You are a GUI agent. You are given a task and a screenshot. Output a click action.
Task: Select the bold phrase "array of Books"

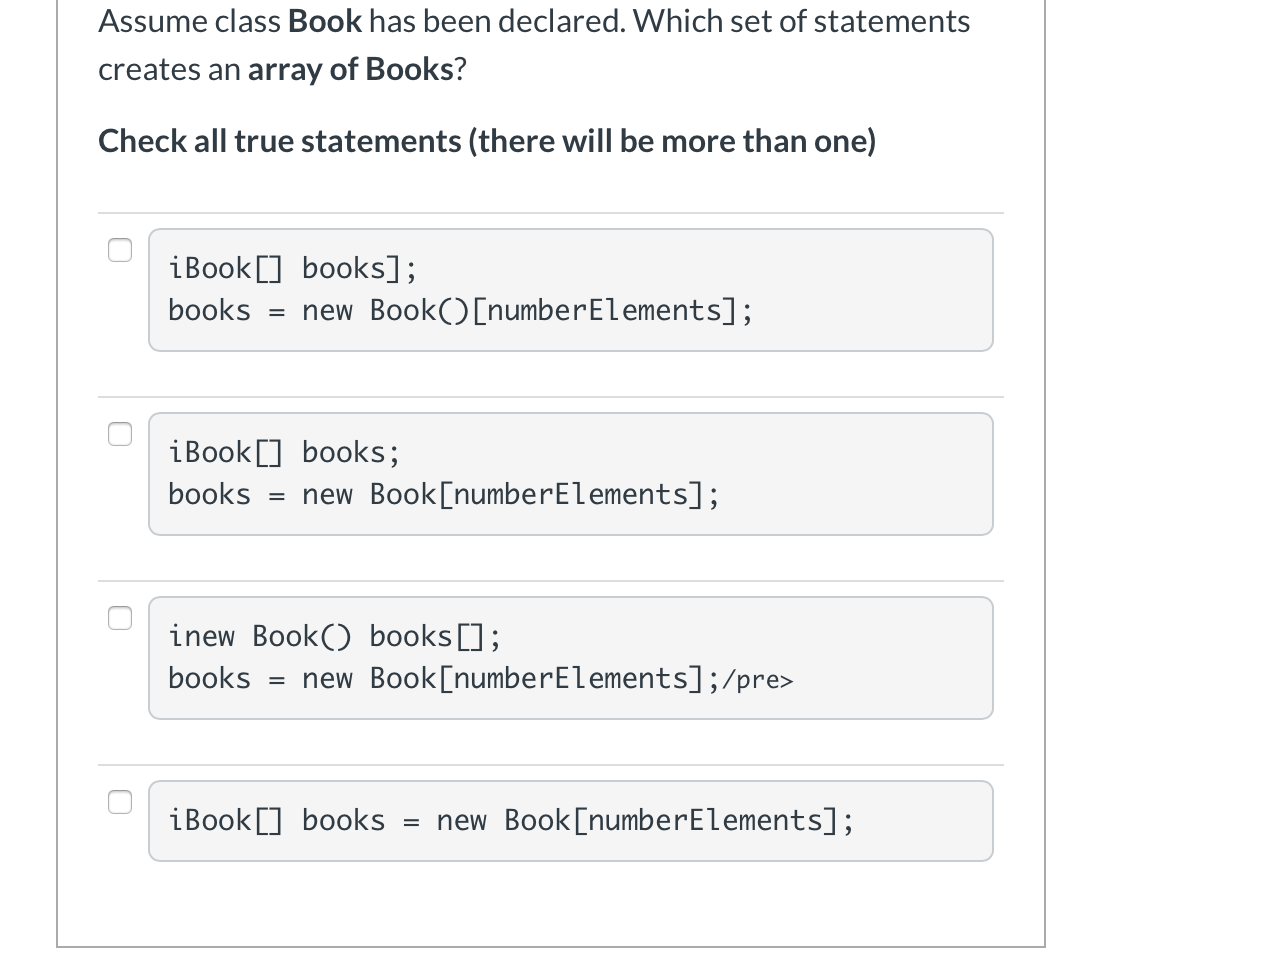click(x=350, y=68)
